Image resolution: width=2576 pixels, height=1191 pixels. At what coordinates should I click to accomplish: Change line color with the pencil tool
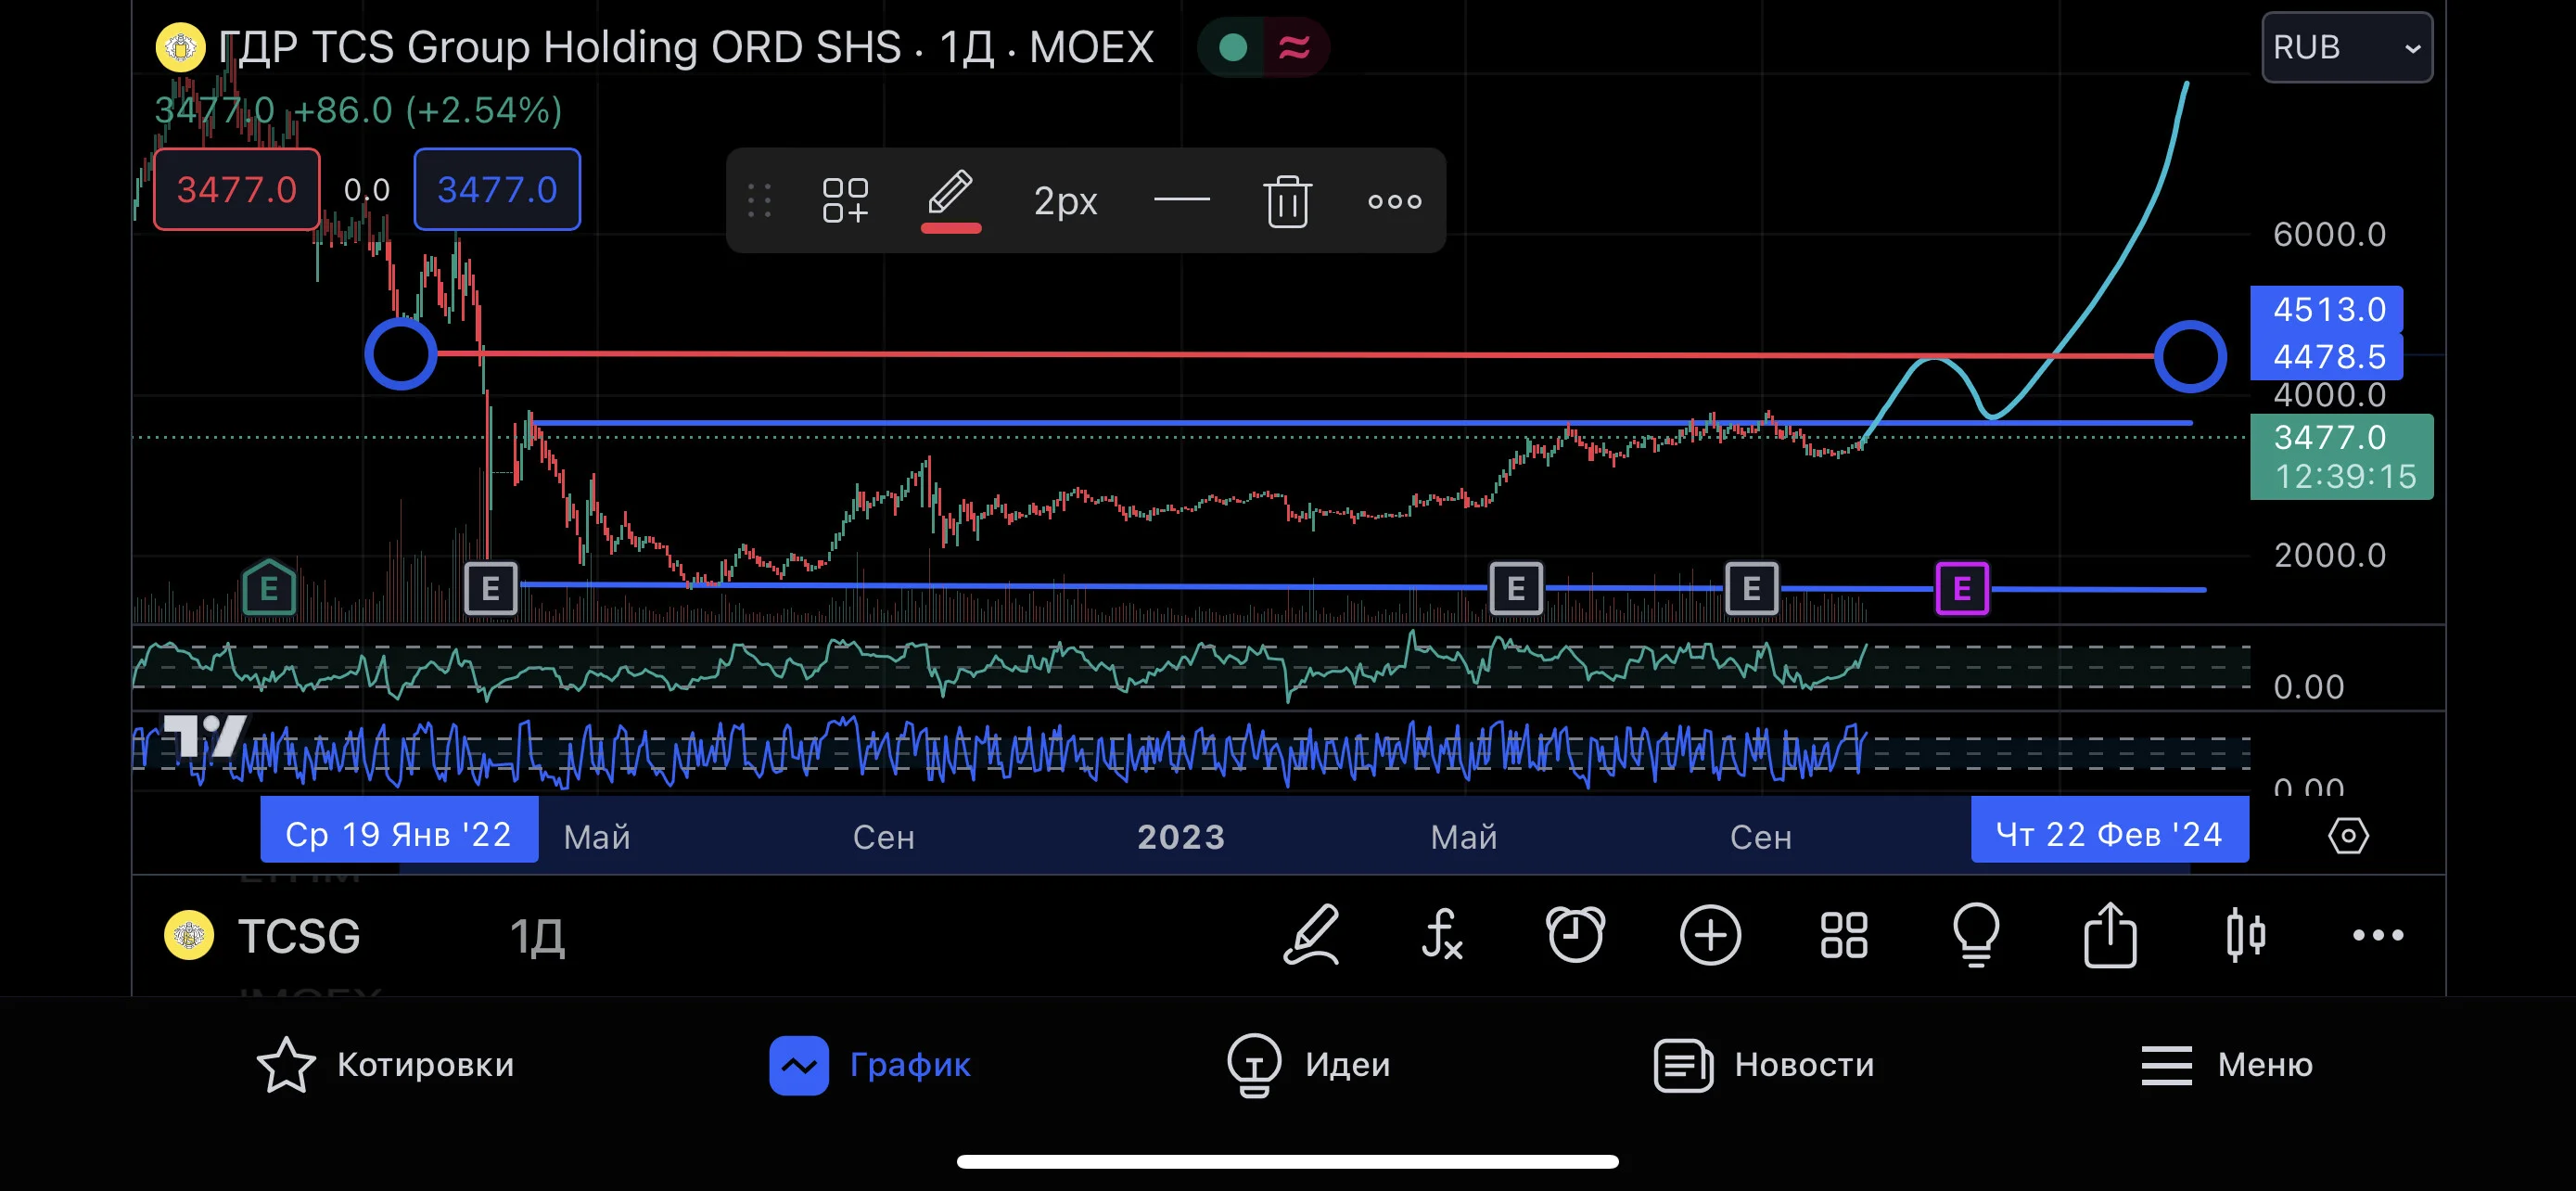[x=950, y=200]
